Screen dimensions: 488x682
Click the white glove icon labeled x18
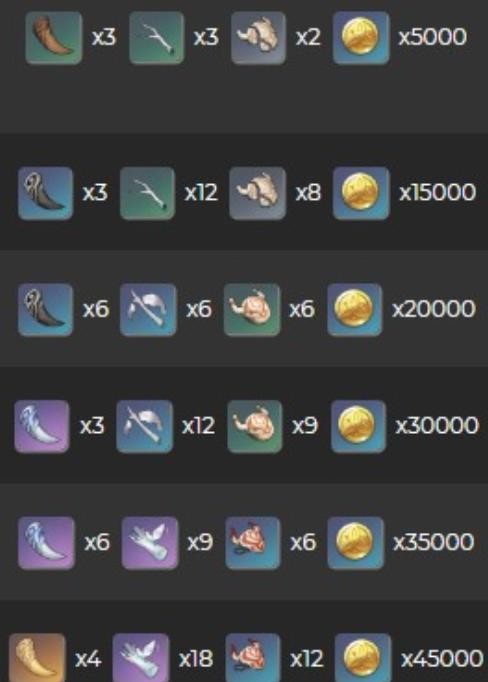[140, 658]
